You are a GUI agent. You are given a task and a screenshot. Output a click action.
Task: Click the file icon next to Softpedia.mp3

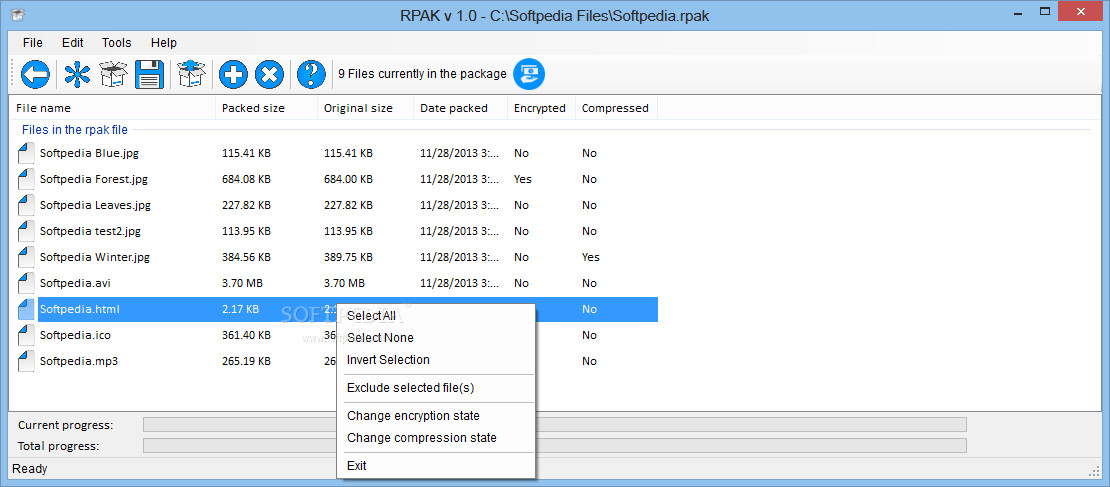coord(26,361)
